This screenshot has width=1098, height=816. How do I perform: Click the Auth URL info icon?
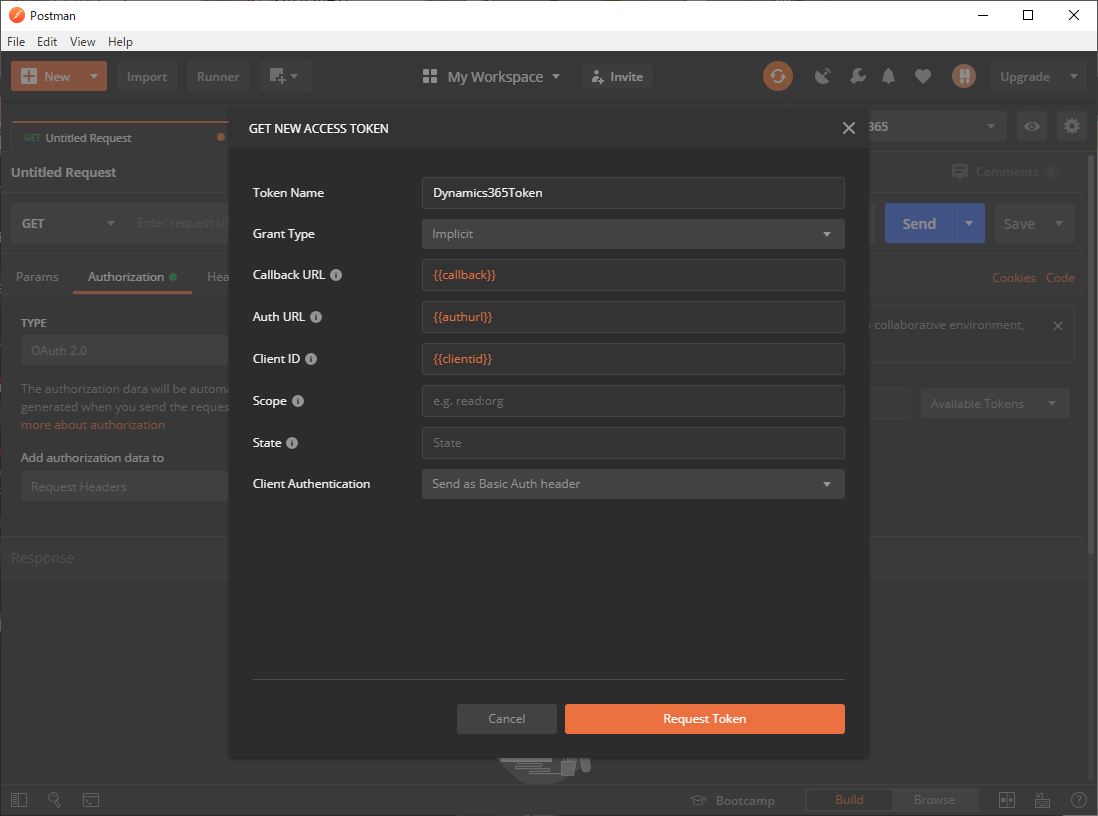(316, 317)
